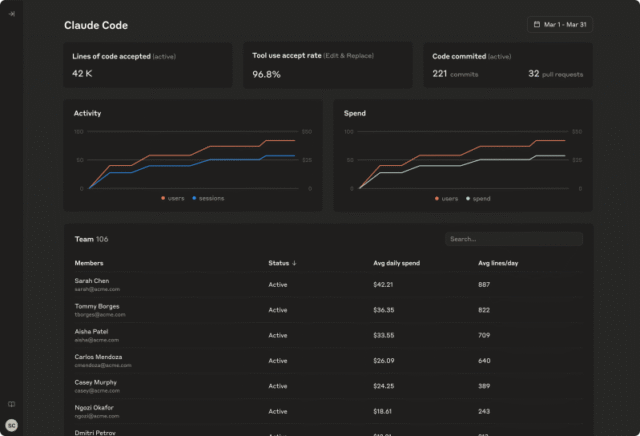Click the sarah@acme.com email
The width and height of the screenshot is (640, 436).
click(x=97, y=289)
